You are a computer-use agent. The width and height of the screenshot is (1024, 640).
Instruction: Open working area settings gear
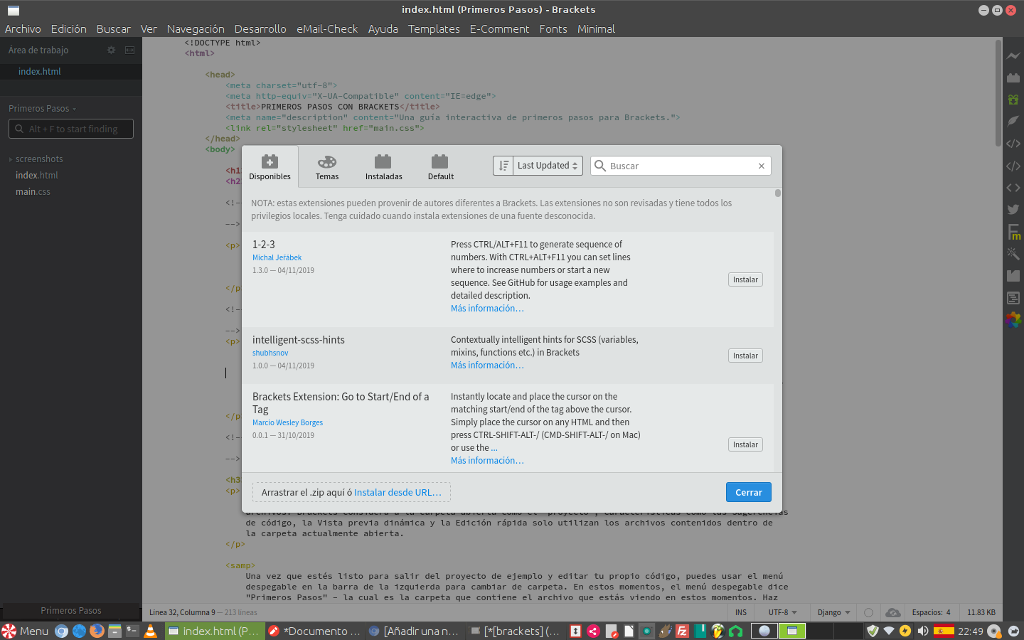[111, 50]
